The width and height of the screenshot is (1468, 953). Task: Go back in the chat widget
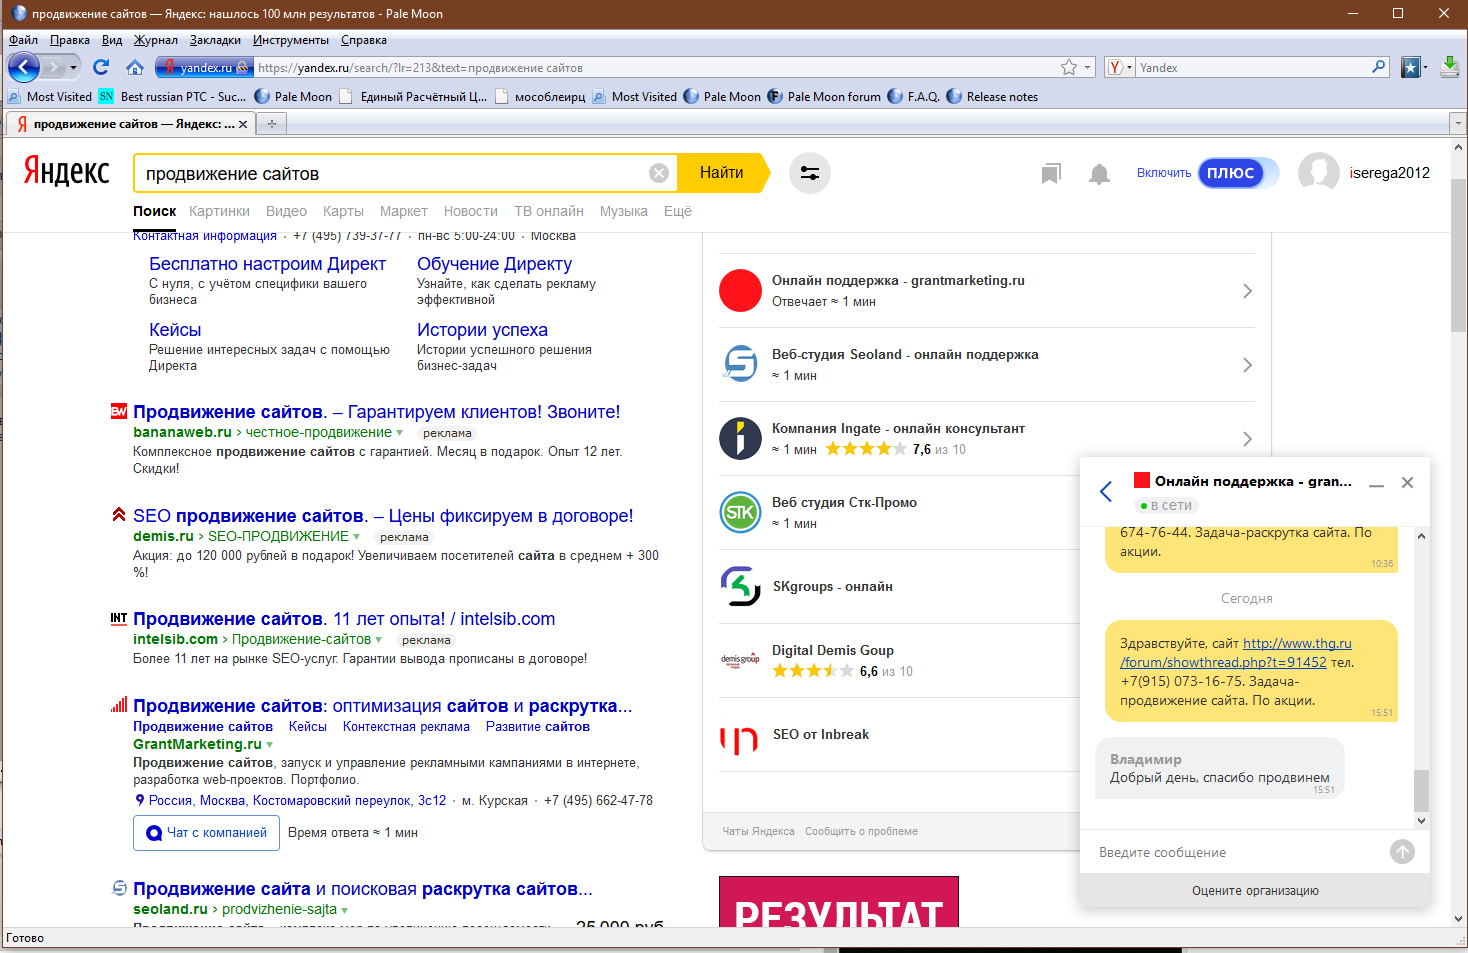[1106, 491]
